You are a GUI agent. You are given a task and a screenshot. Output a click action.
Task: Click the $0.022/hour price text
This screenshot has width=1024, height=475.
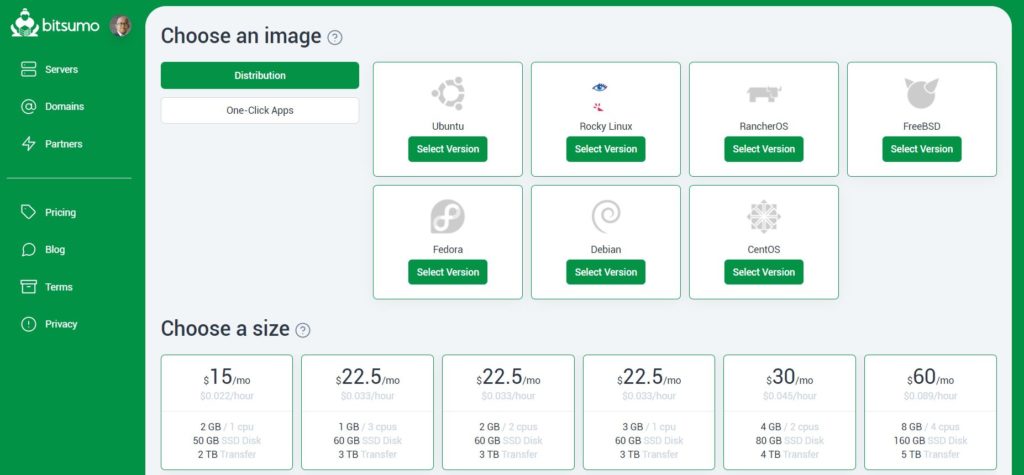pos(227,396)
